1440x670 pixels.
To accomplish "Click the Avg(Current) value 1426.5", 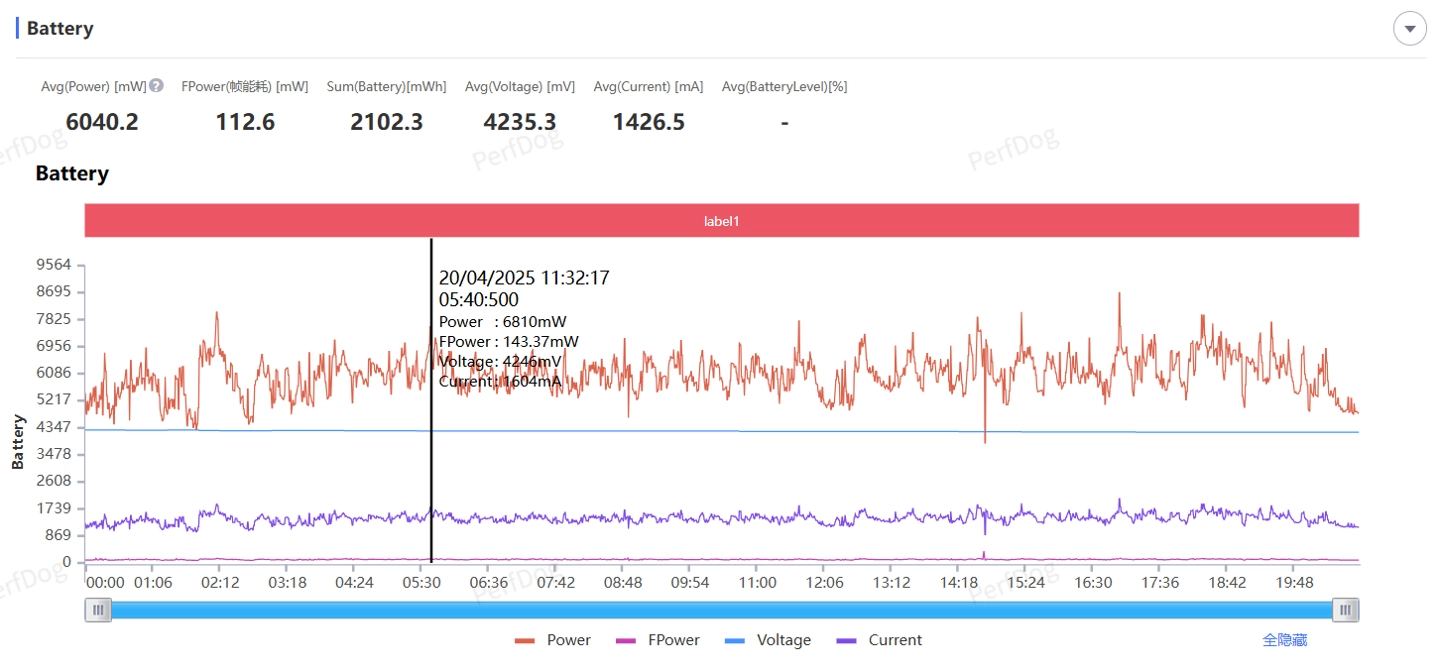I will click(648, 122).
